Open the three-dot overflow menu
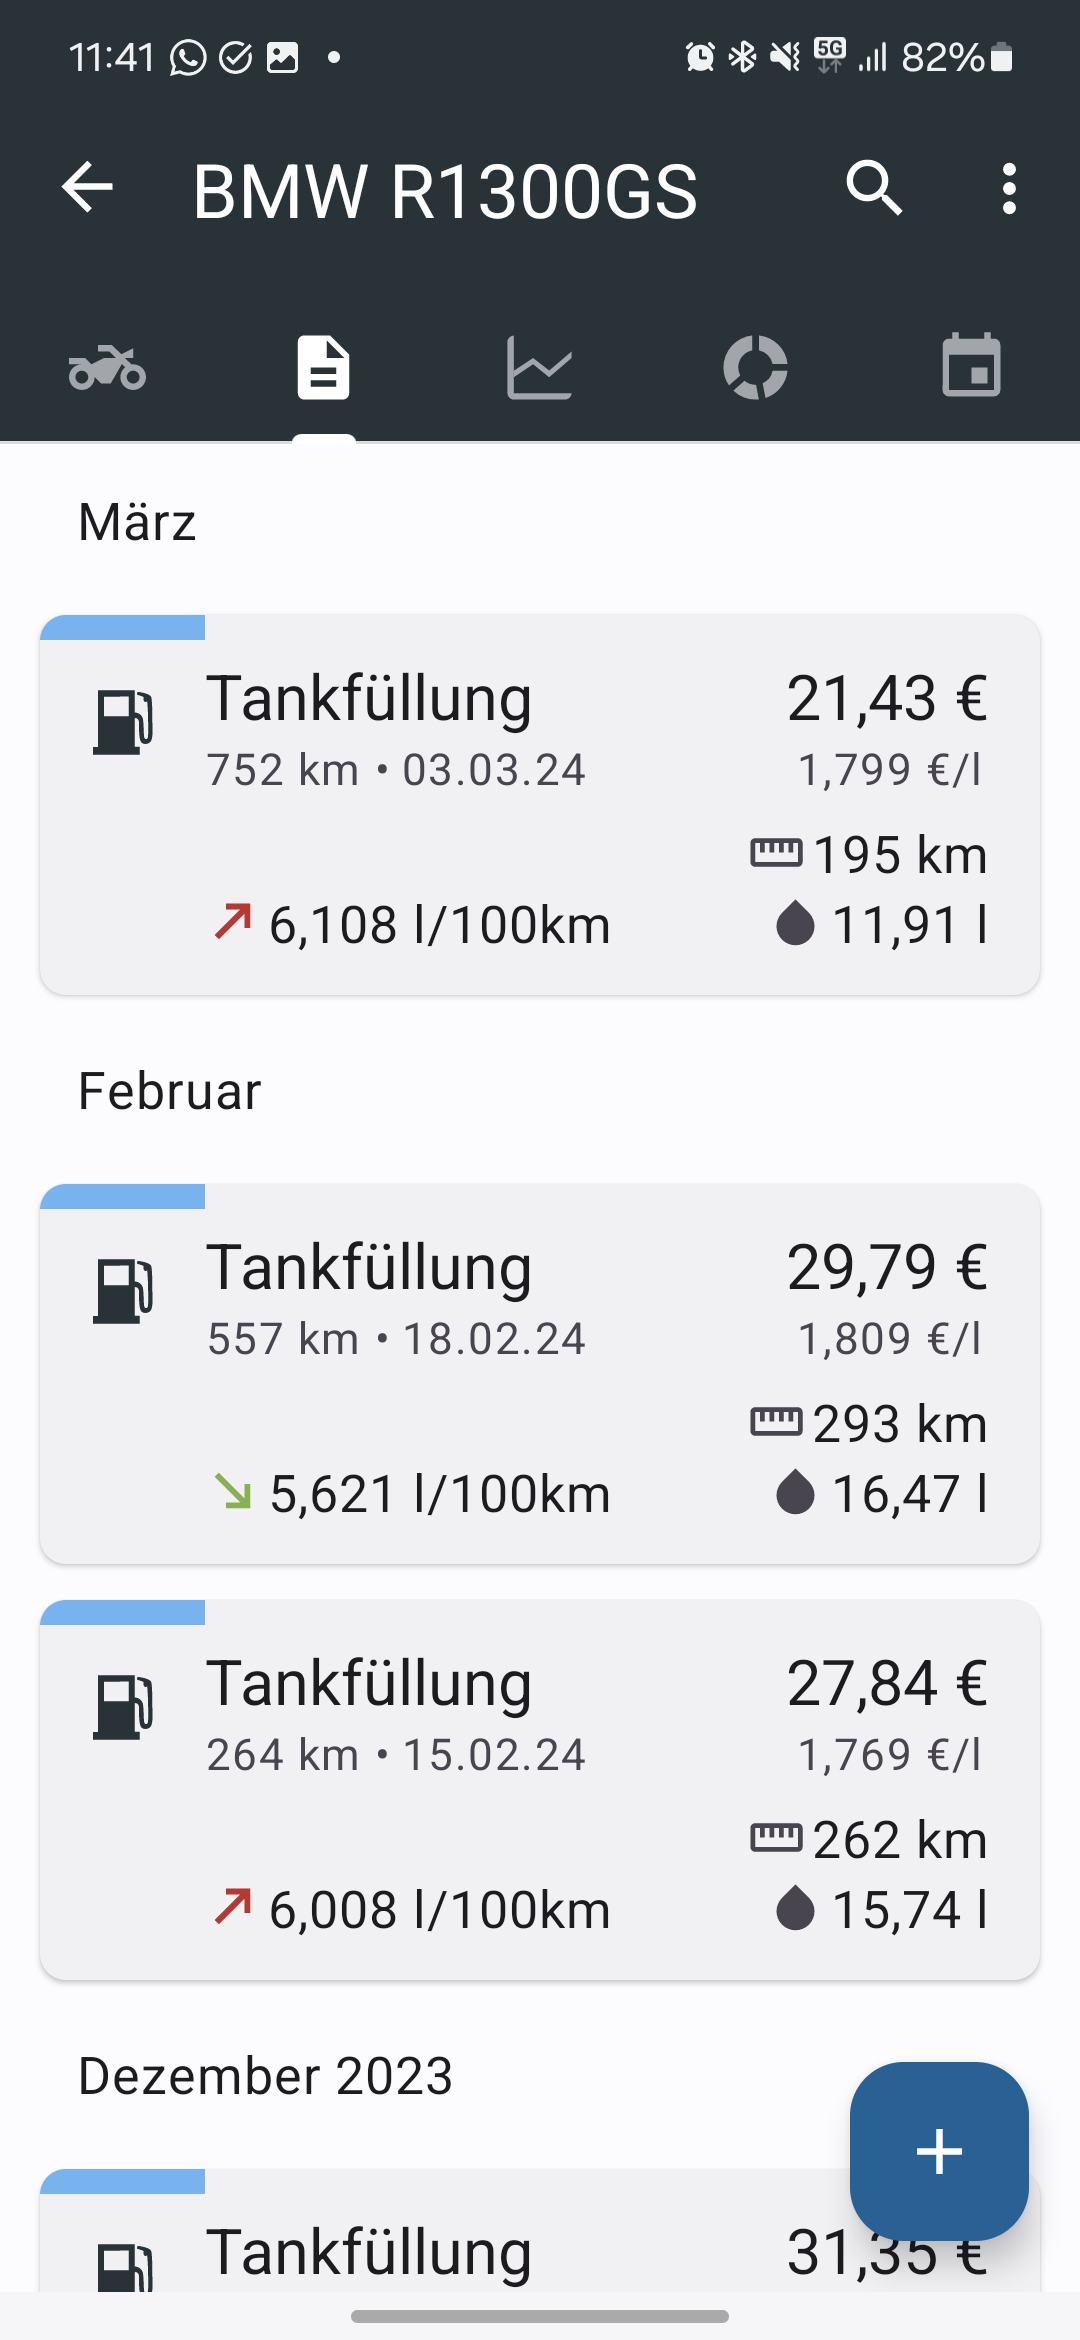Viewport: 1080px width, 2340px height. tap(1009, 188)
